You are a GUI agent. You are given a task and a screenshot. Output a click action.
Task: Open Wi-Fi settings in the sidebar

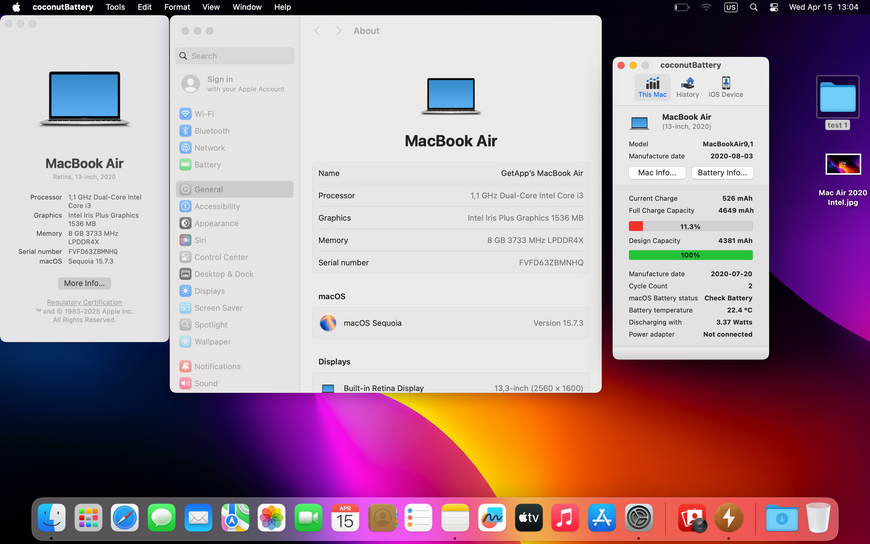235,114
